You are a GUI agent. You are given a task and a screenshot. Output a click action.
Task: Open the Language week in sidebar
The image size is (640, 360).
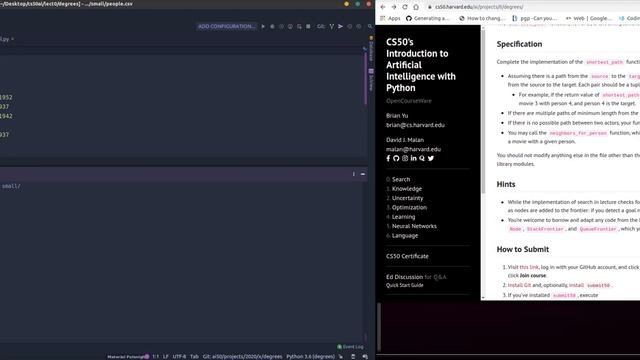point(405,236)
